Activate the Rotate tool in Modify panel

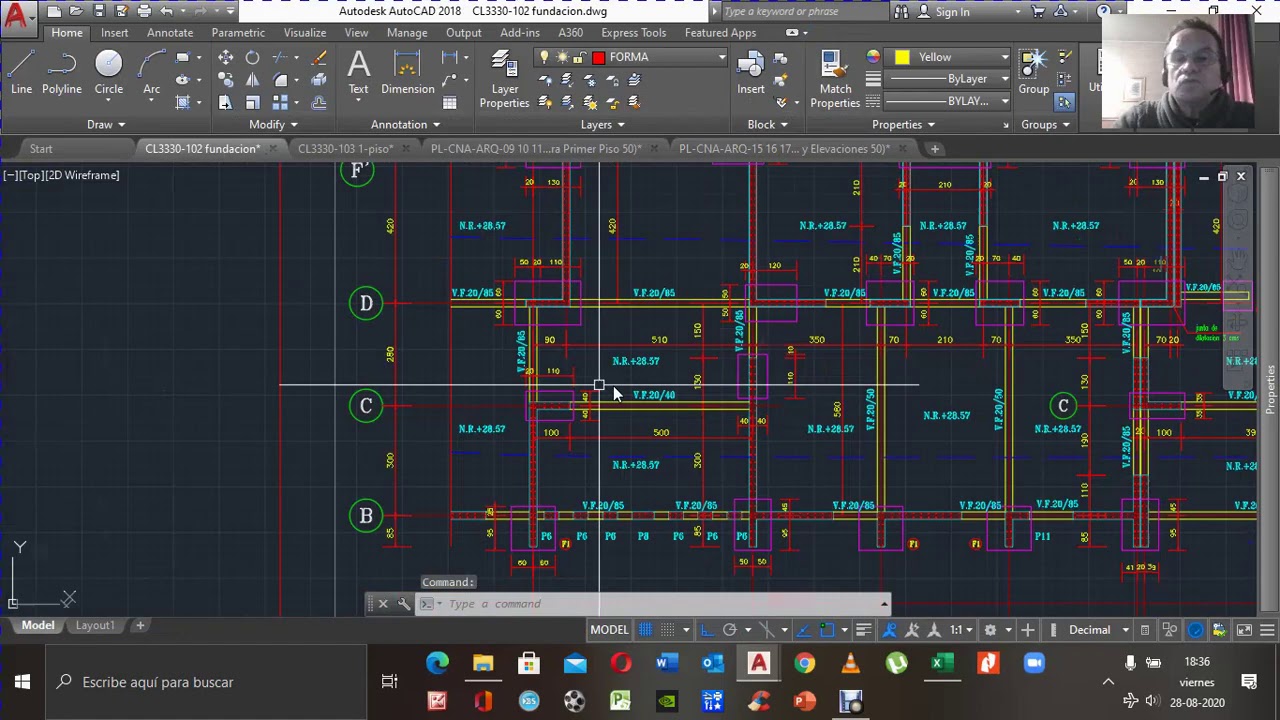pyautogui.click(x=252, y=58)
